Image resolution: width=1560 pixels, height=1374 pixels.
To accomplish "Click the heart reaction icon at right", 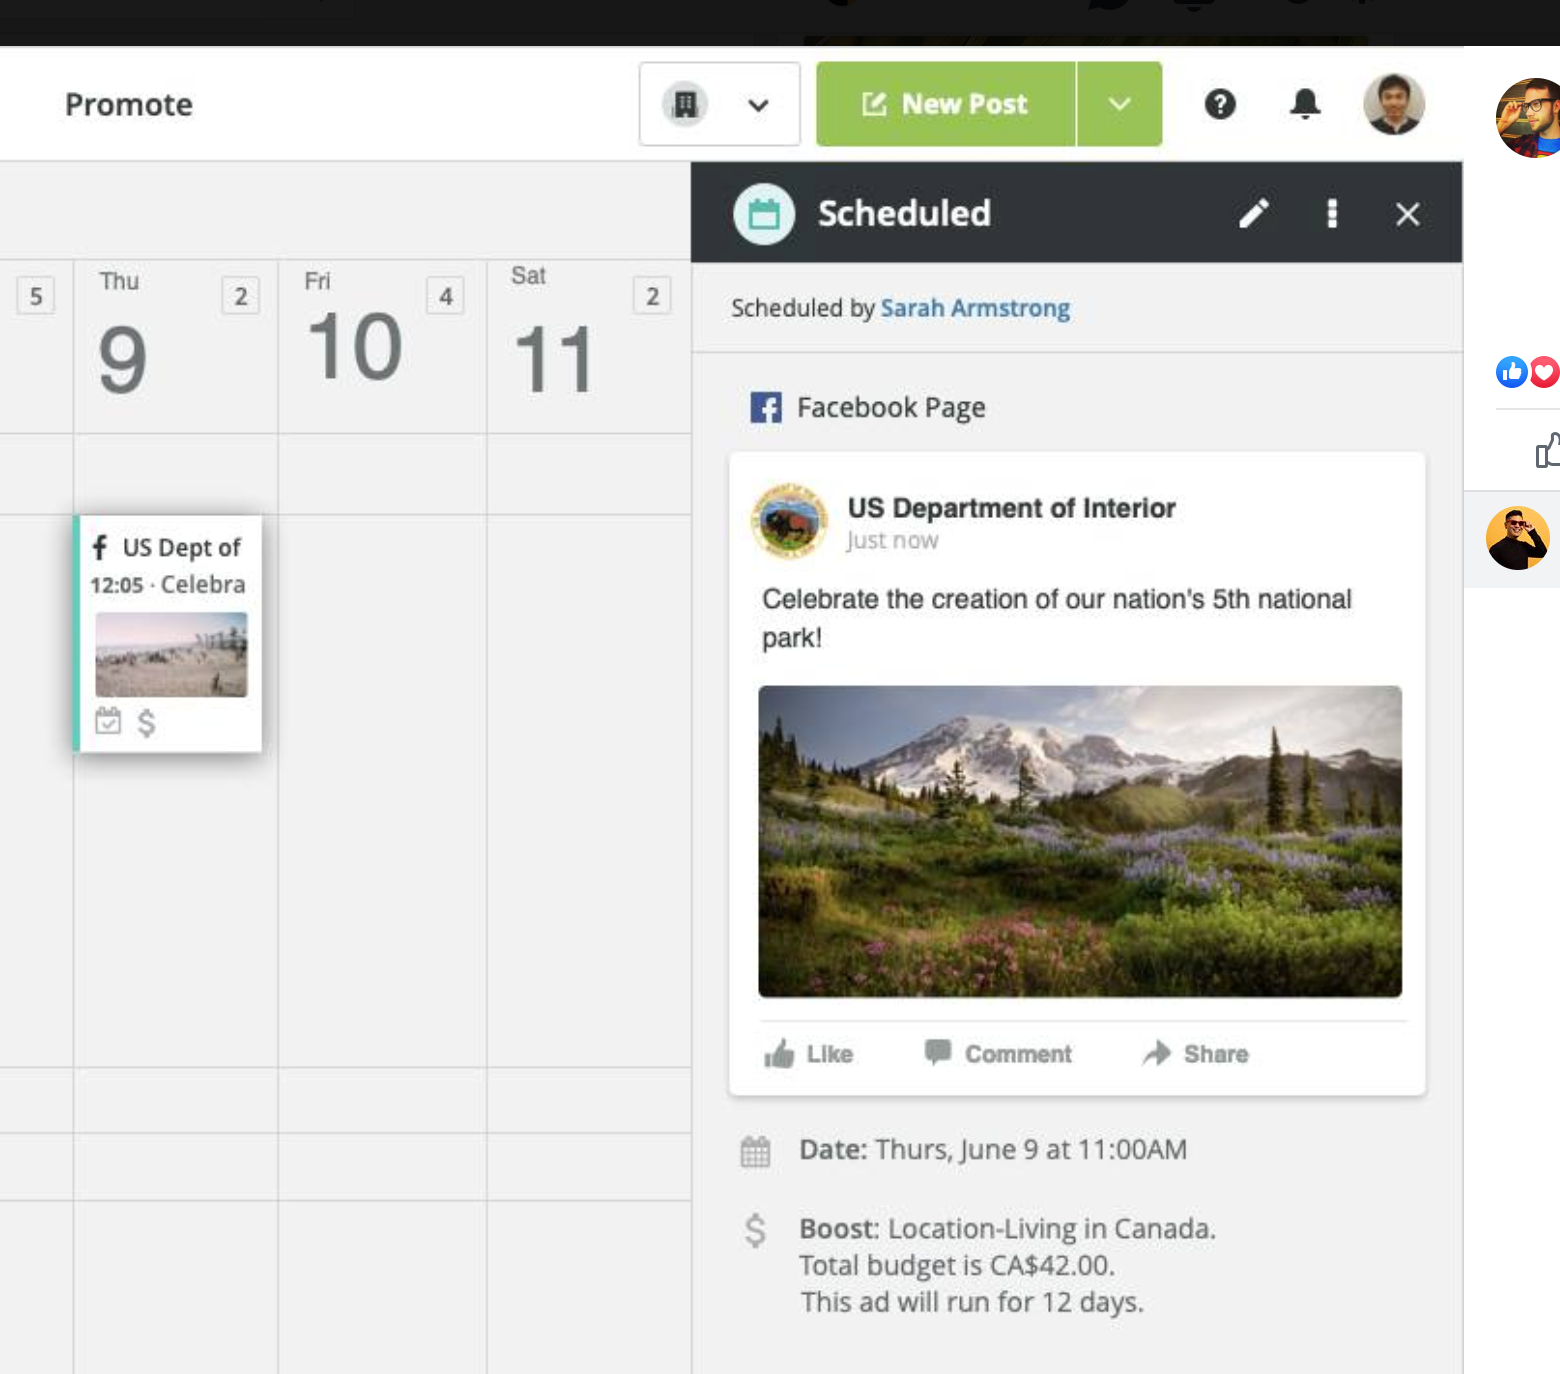I will (x=1545, y=372).
